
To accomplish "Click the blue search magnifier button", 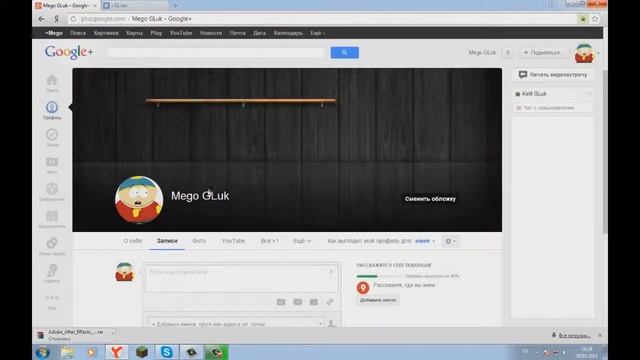I will pyautogui.click(x=344, y=52).
